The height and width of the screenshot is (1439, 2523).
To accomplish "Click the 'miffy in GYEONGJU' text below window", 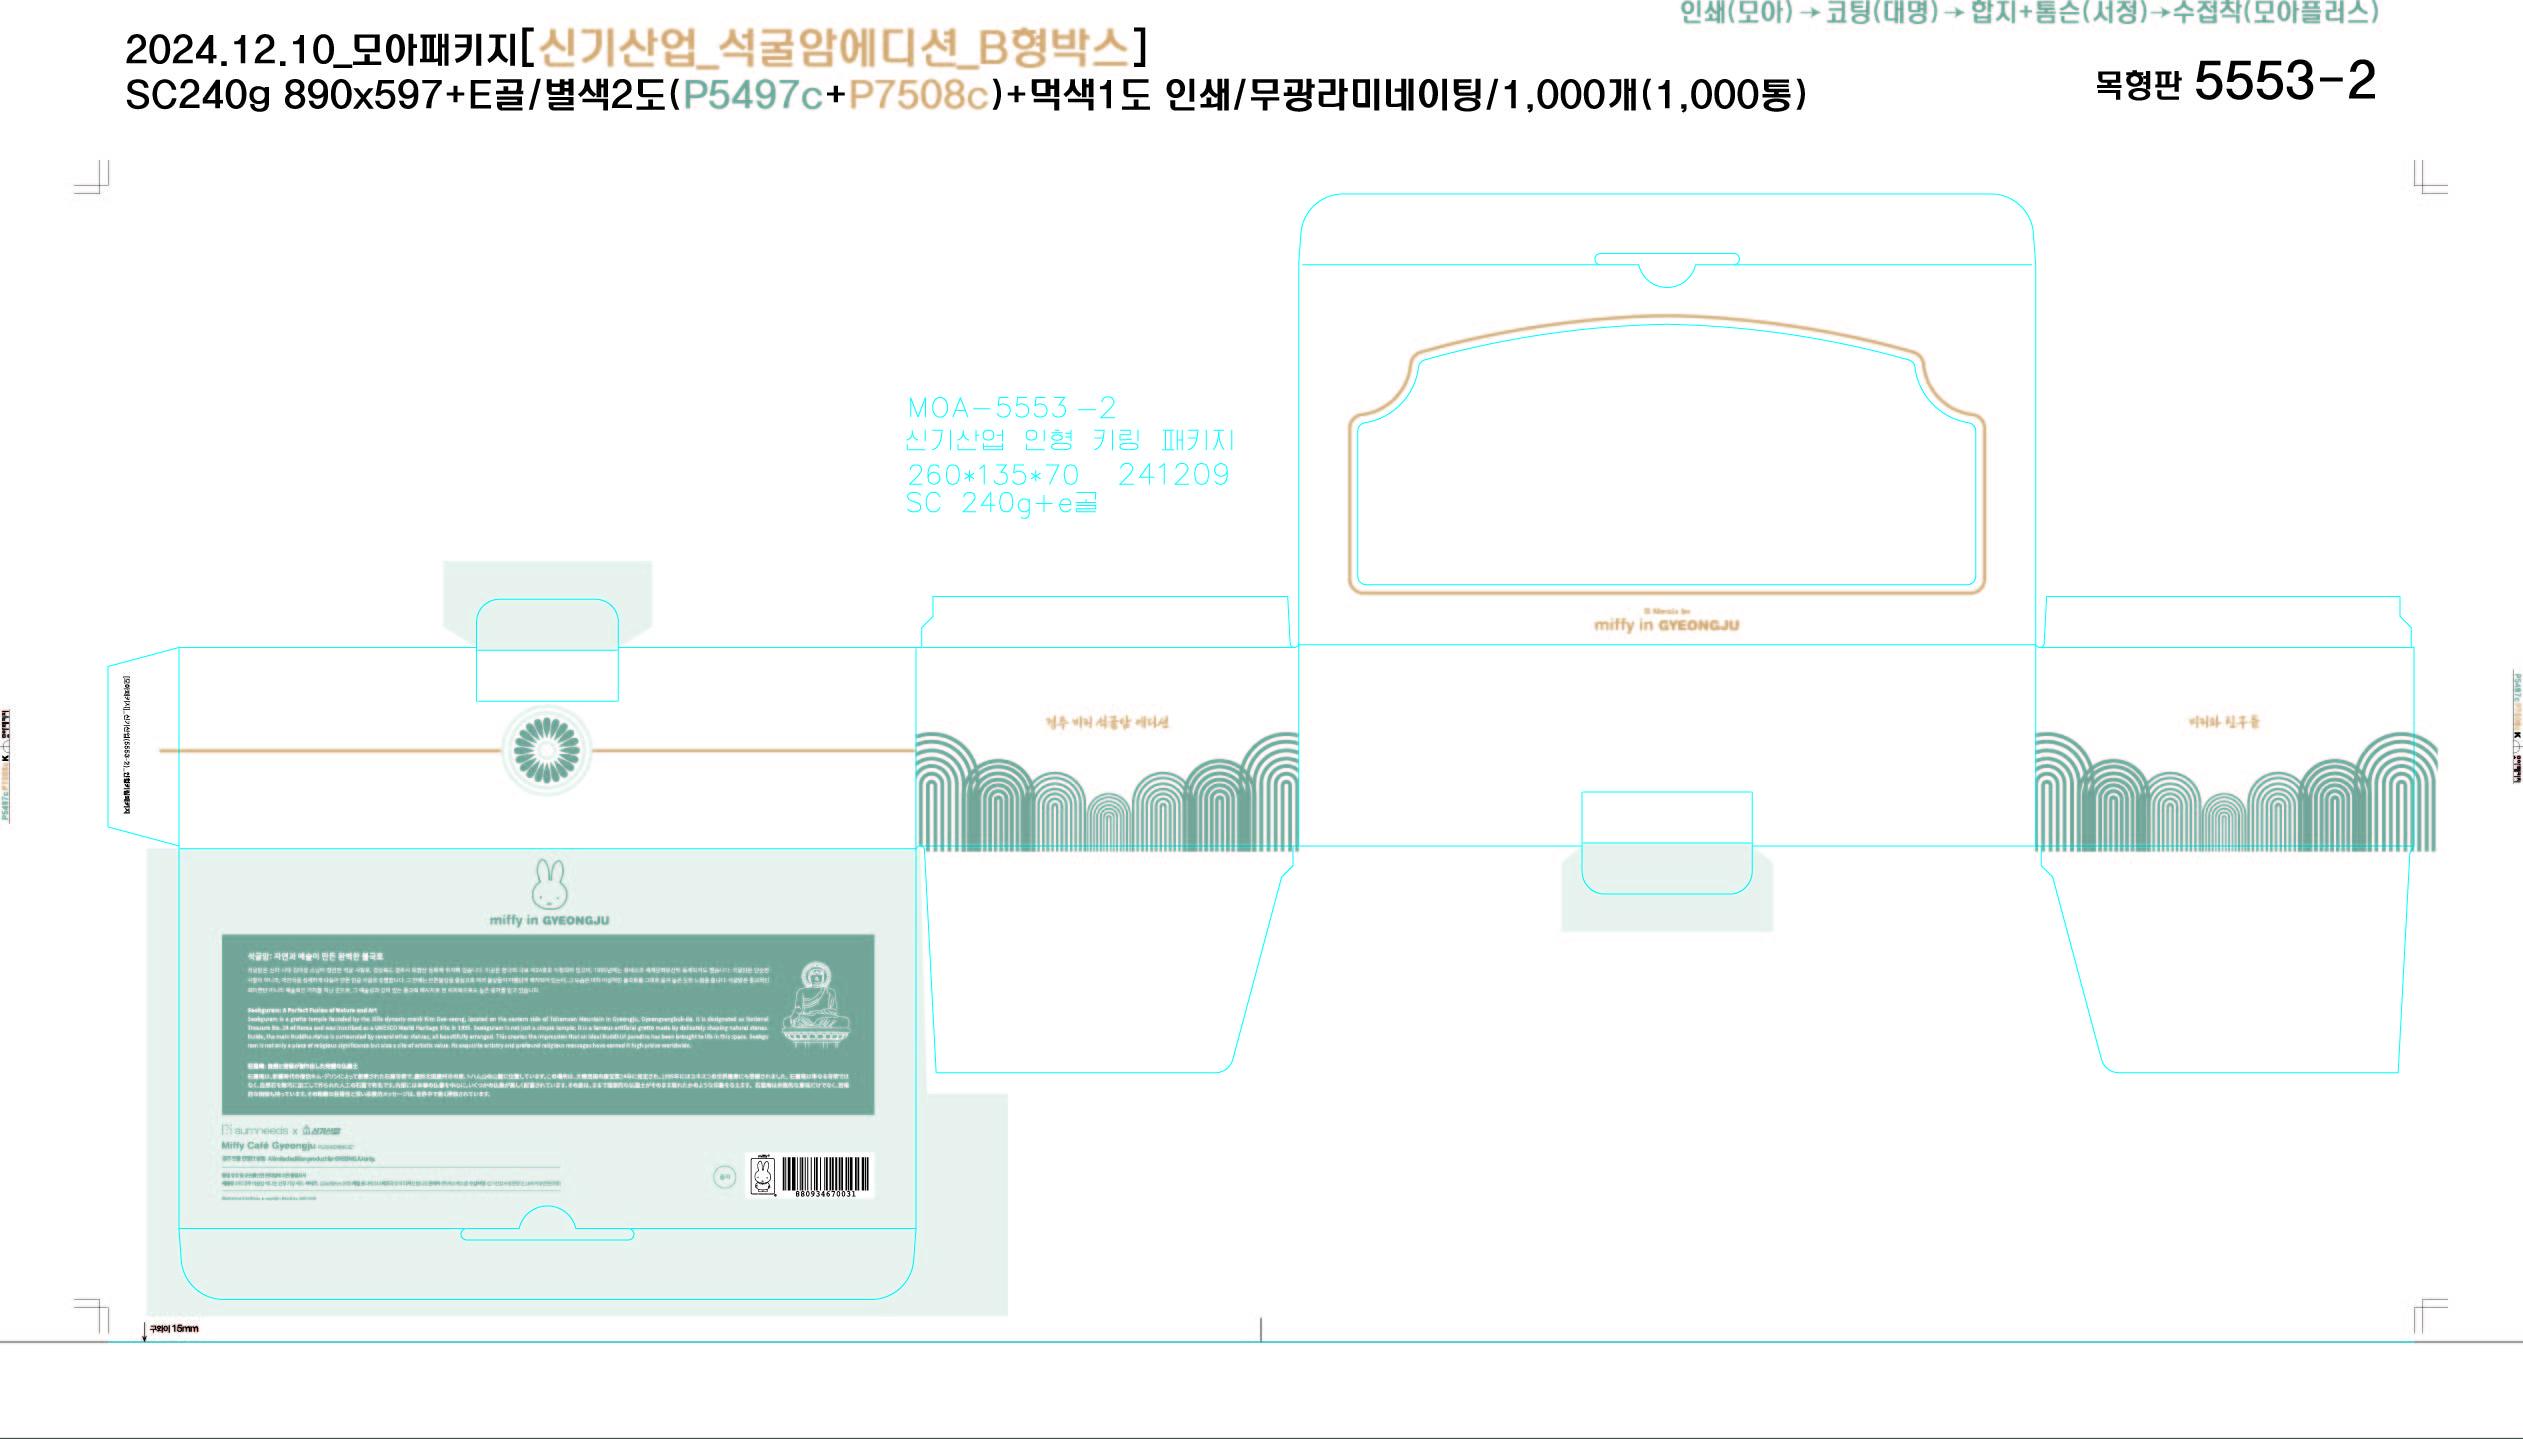I will click(1666, 625).
